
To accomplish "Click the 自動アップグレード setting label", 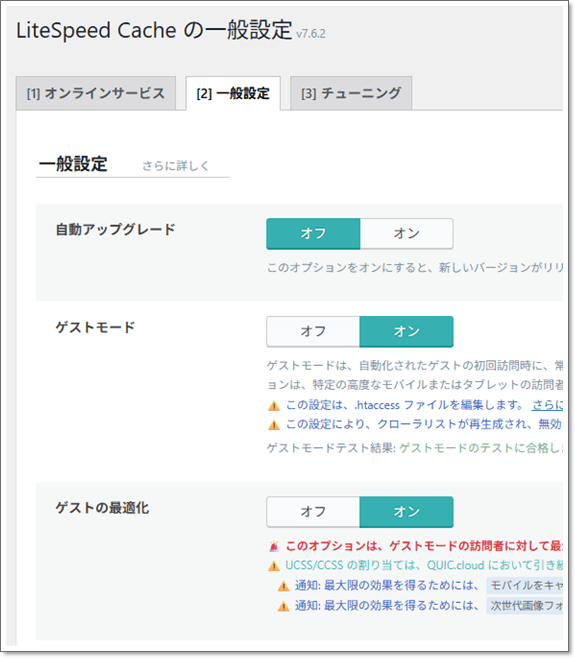I will pyautogui.click(x=115, y=230).
